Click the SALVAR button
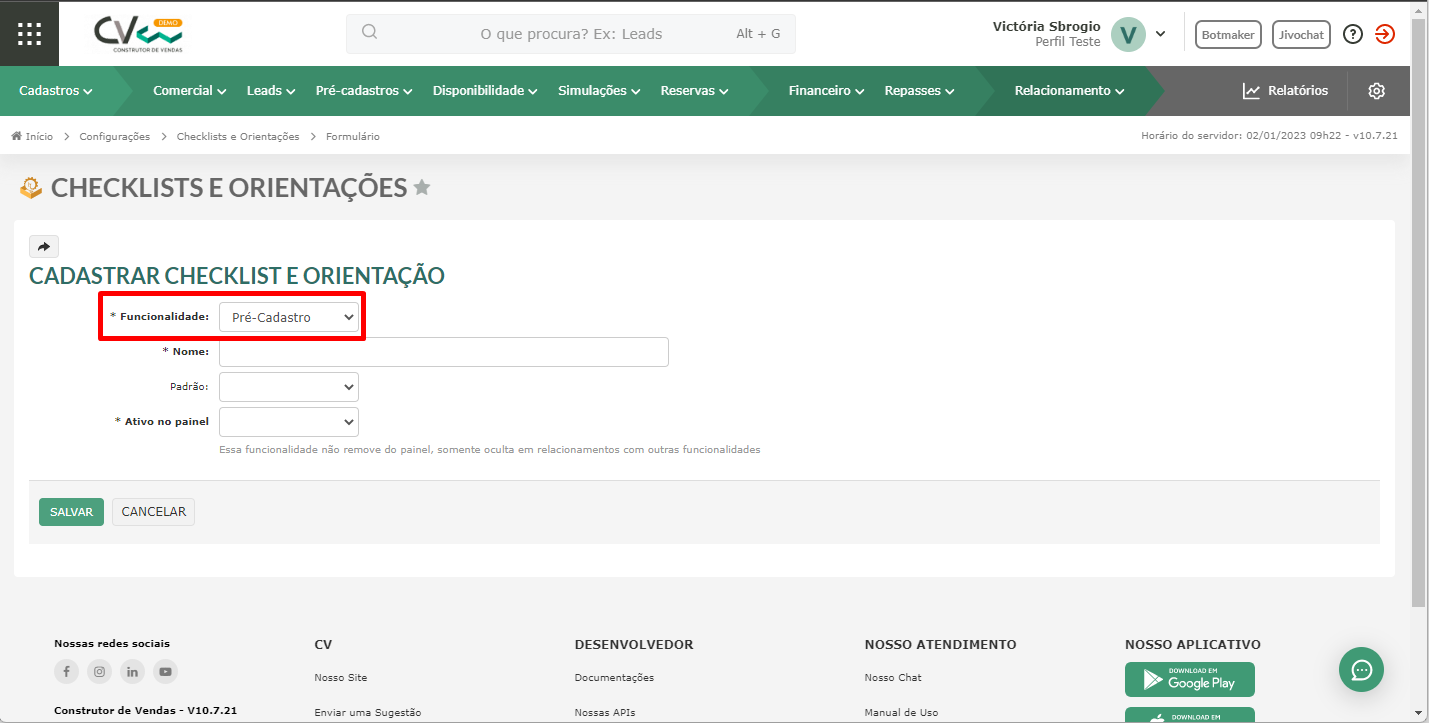1429x723 pixels. pos(71,512)
